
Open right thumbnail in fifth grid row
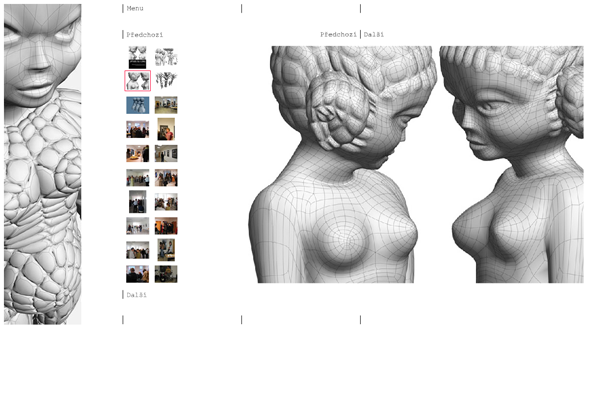pyautogui.click(x=166, y=153)
